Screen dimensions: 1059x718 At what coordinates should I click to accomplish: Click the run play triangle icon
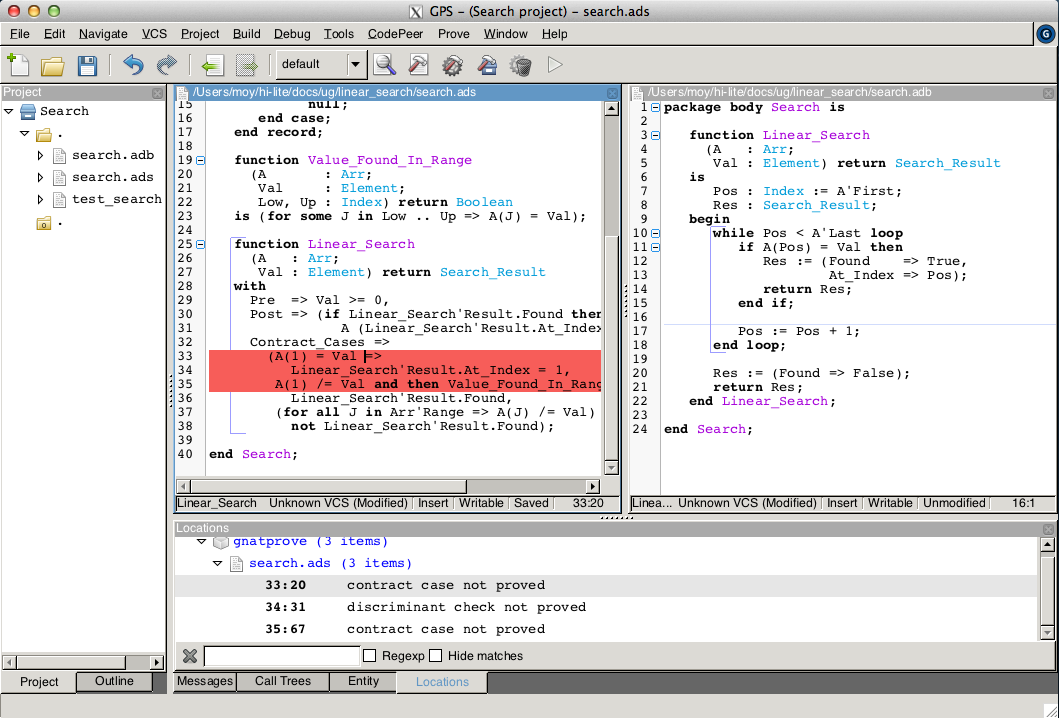coord(555,65)
